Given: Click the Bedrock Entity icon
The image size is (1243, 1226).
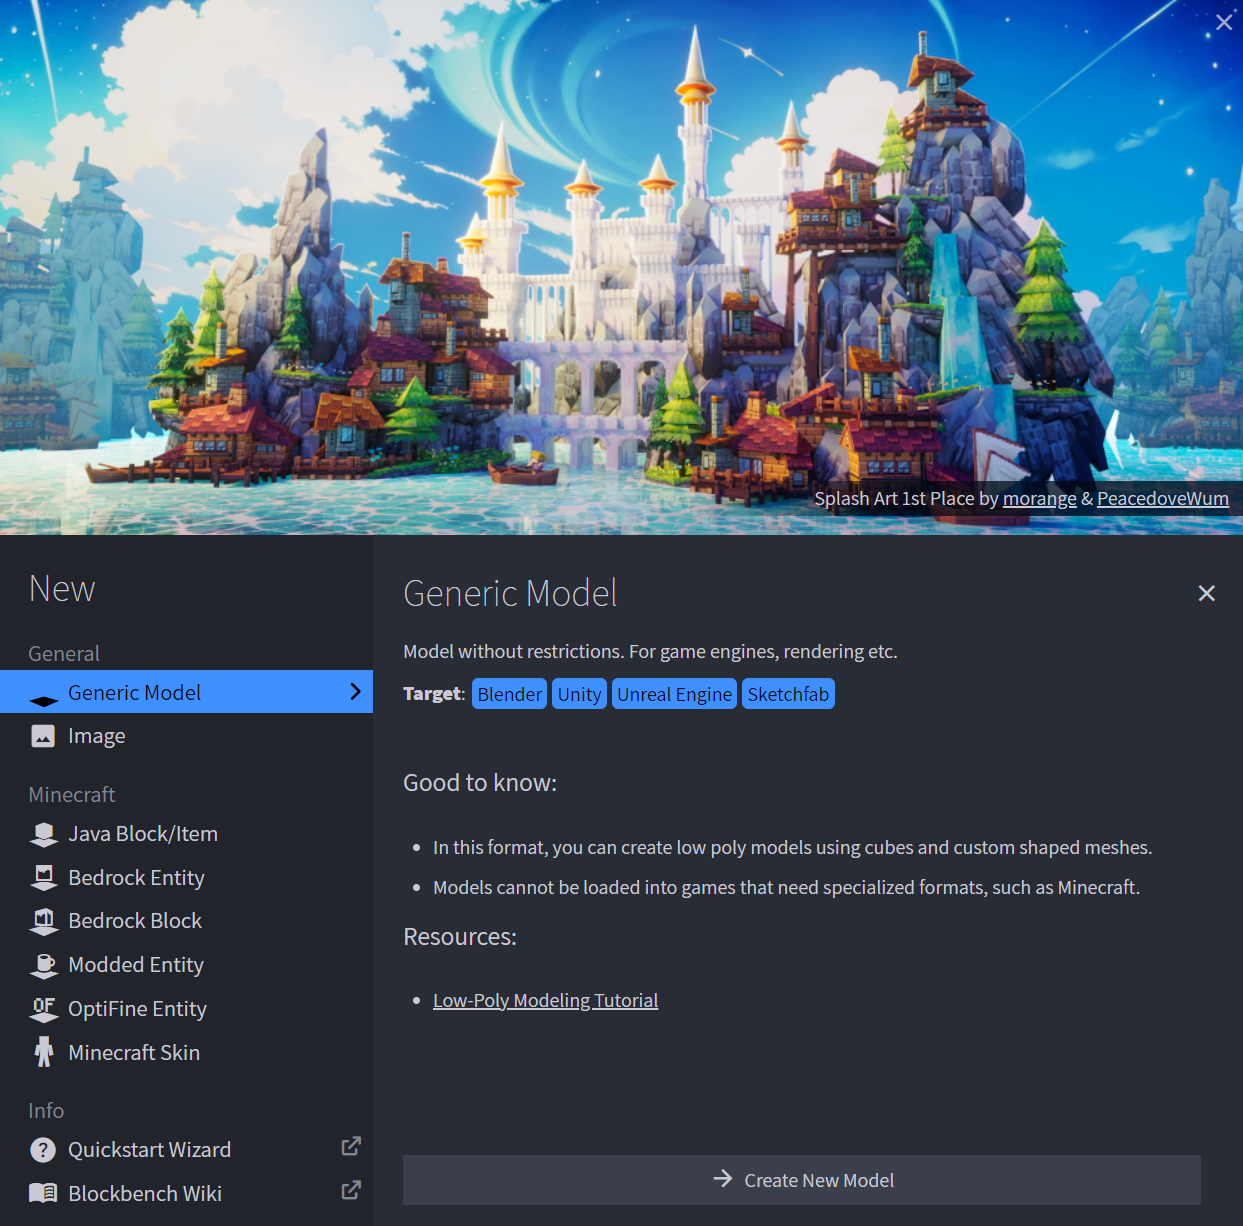Looking at the screenshot, I should (x=43, y=878).
